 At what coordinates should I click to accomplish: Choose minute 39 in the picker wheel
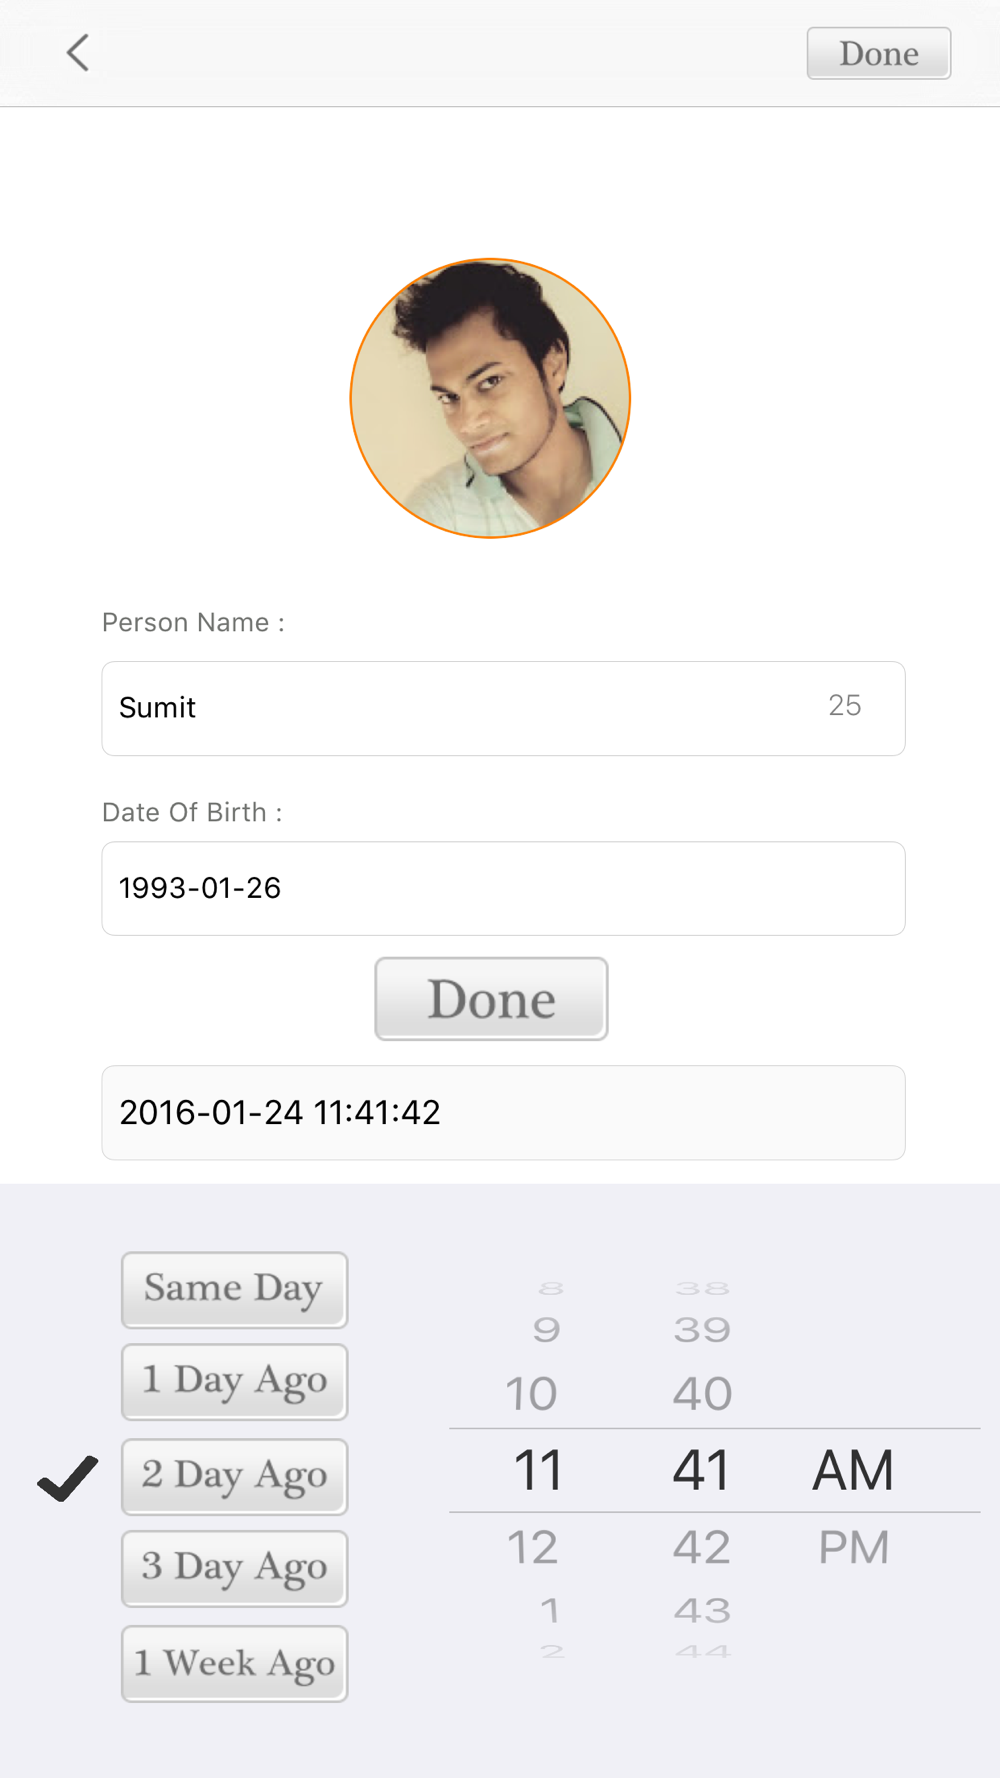(x=702, y=1329)
